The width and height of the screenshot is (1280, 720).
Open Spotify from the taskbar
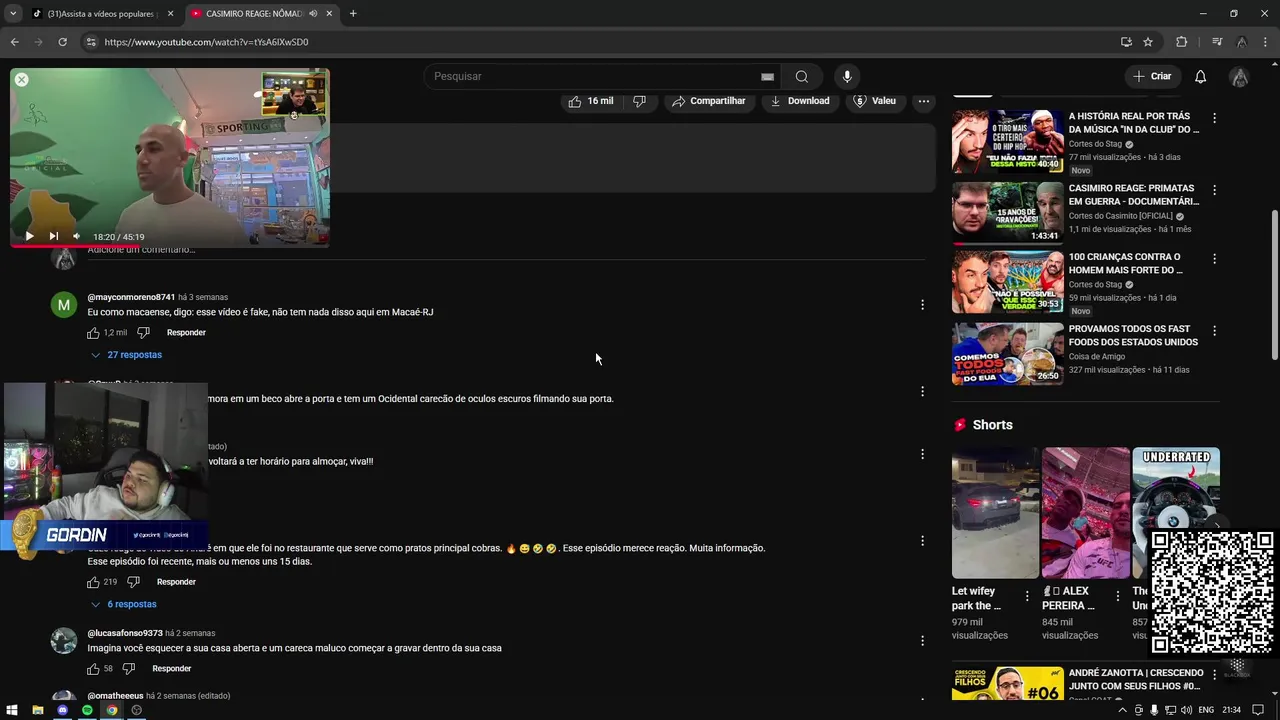click(87, 710)
